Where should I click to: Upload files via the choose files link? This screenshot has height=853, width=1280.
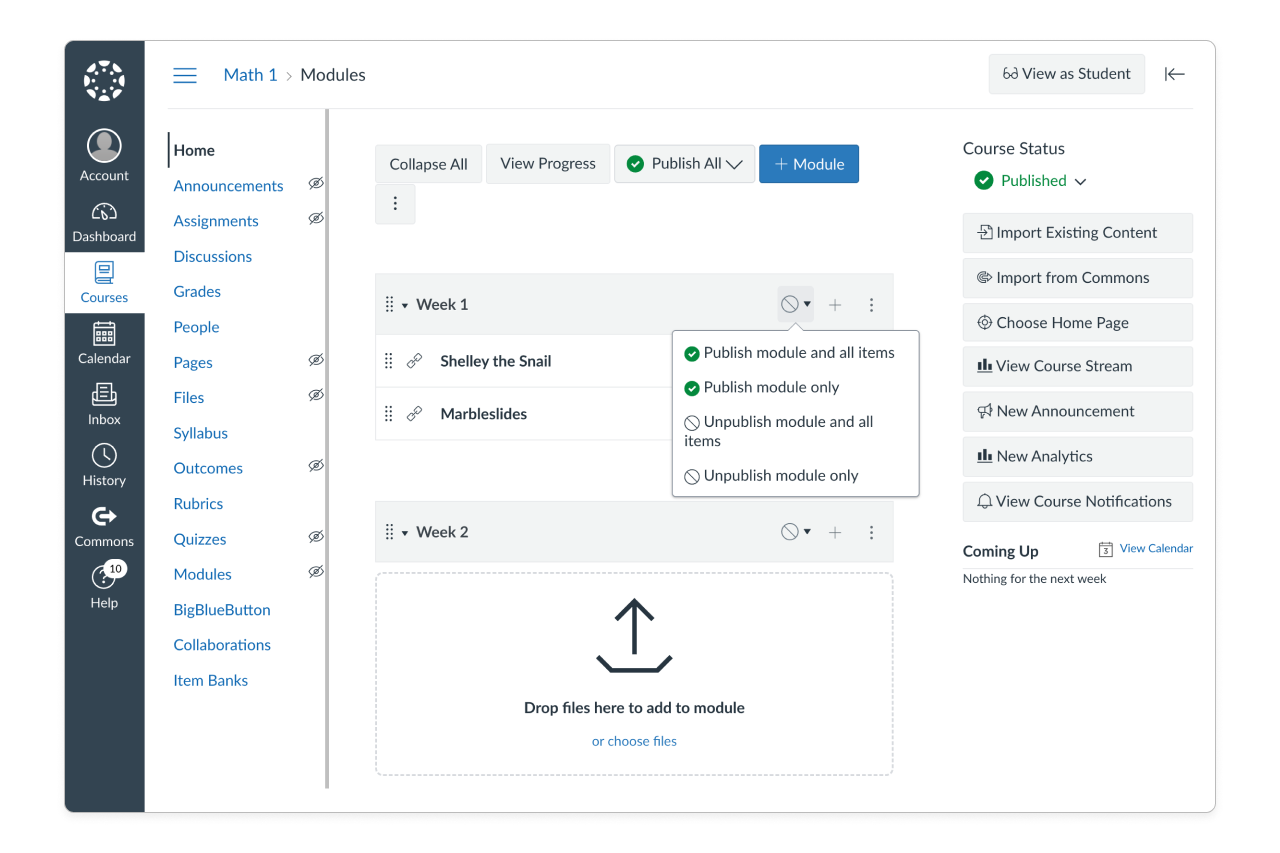click(634, 741)
